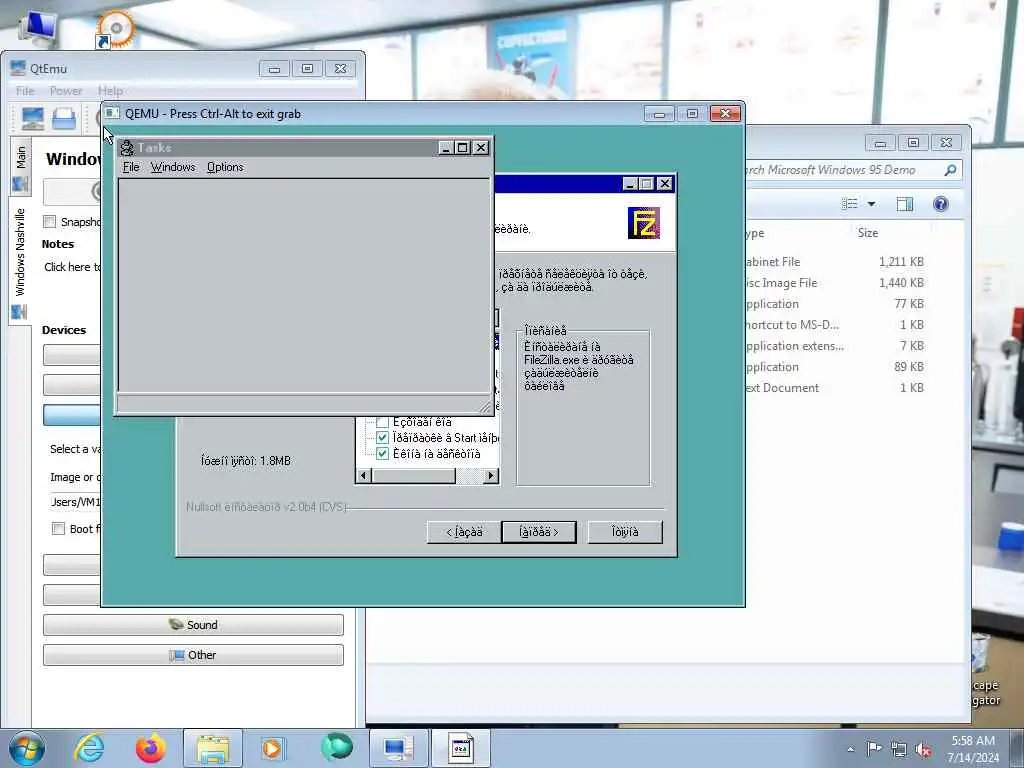Click the Tasks window system icon
The width and height of the screenshot is (1024, 768).
127,148
